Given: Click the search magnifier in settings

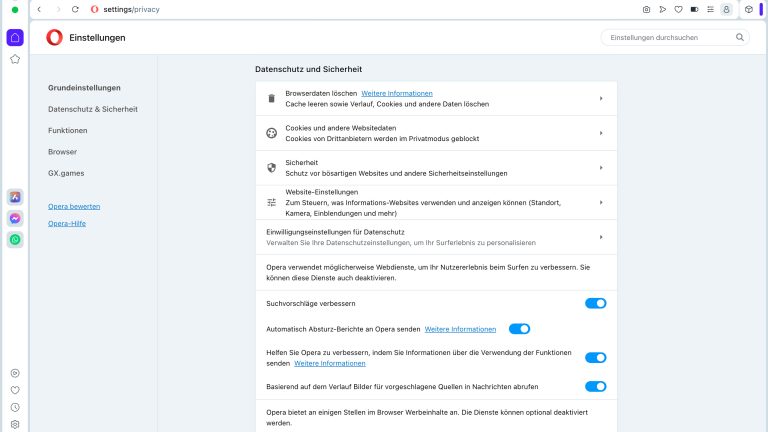Looking at the screenshot, I should 740,37.
